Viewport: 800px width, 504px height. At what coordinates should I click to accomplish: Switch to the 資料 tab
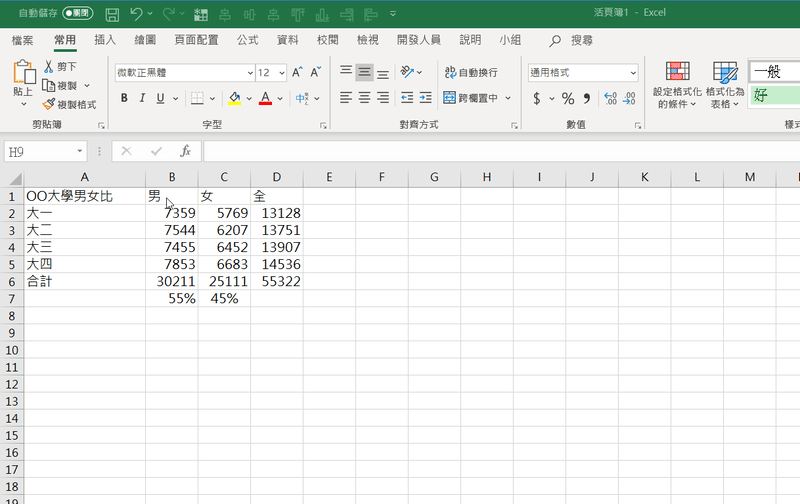coord(287,40)
